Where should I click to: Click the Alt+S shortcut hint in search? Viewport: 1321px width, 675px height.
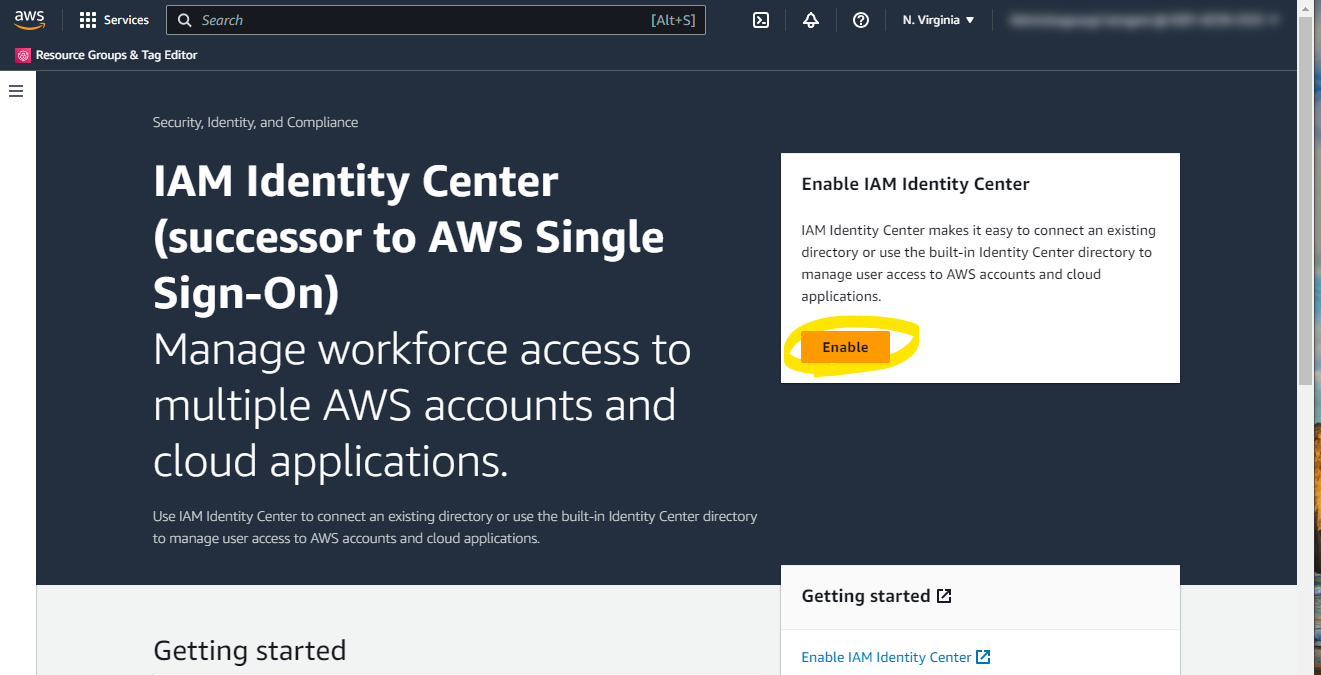point(672,20)
